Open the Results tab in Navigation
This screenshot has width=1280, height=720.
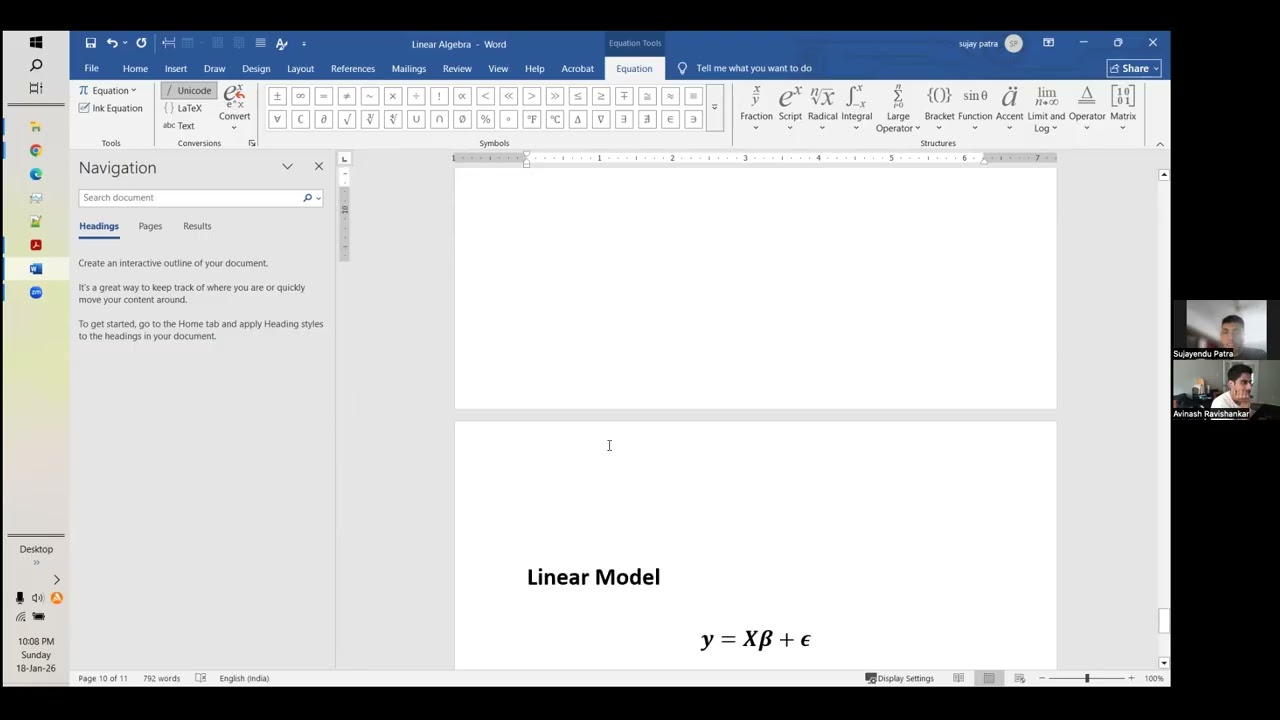pyautogui.click(x=197, y=226)
